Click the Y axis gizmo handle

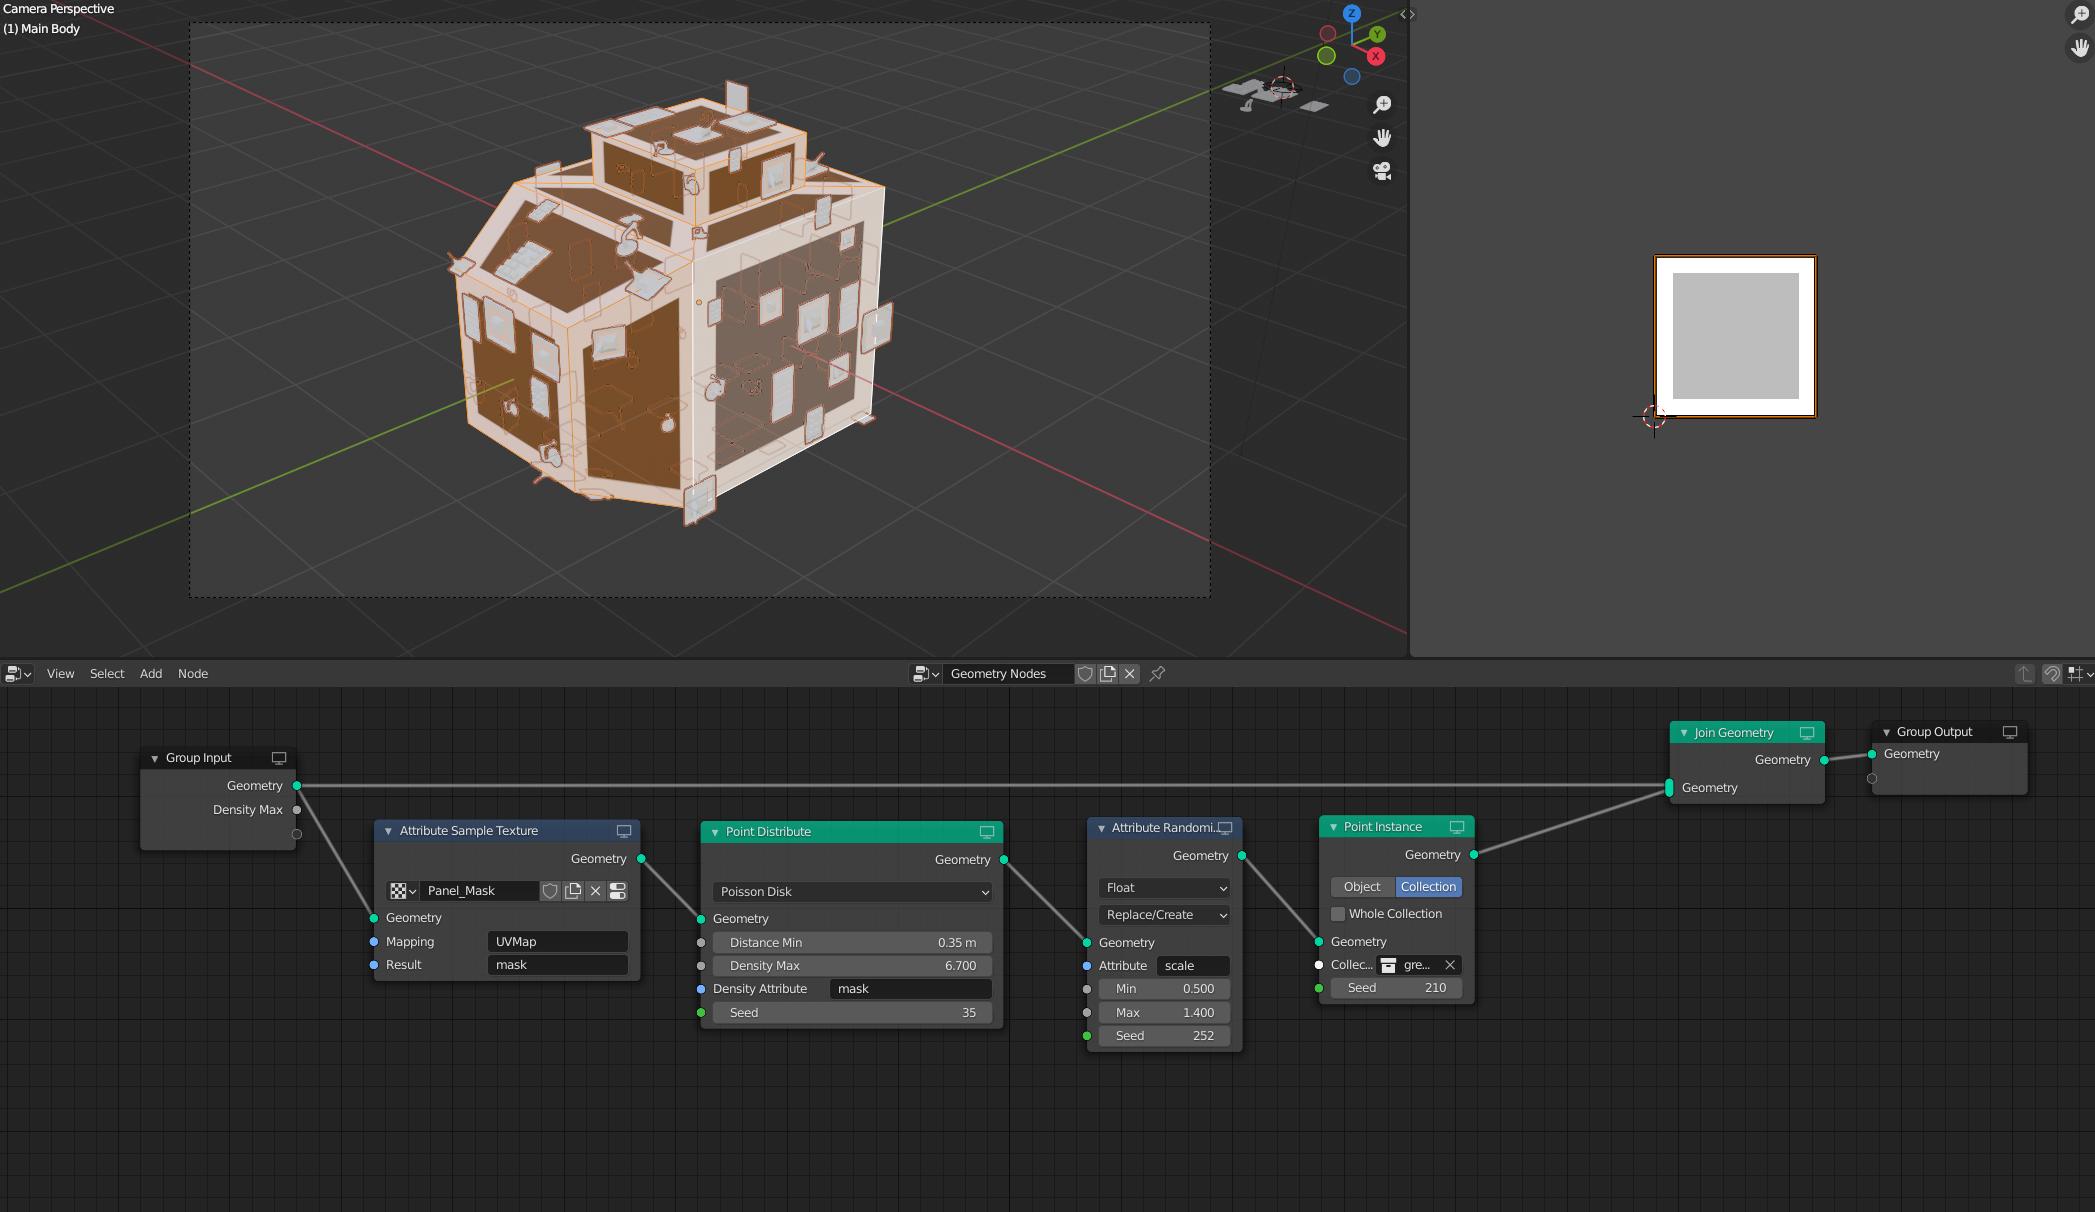point(1377,34)
